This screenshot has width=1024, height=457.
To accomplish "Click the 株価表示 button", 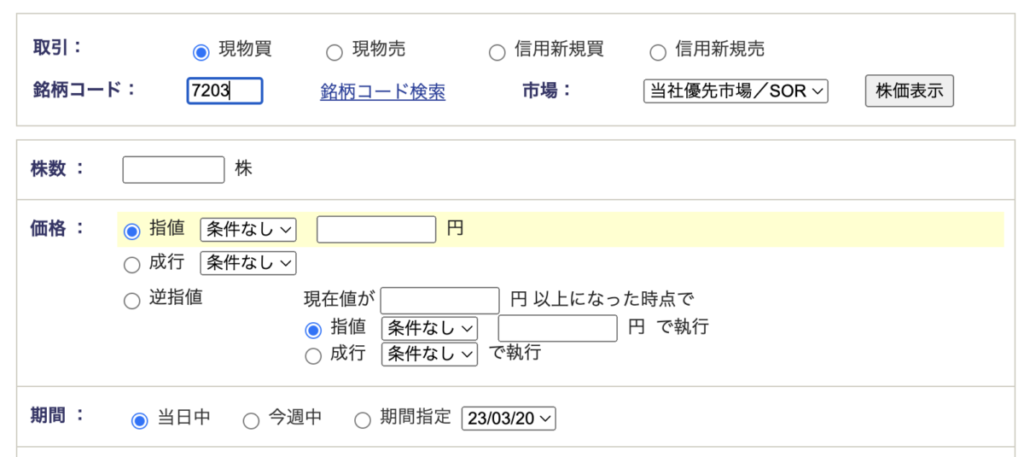I will (x=909, y=91).
